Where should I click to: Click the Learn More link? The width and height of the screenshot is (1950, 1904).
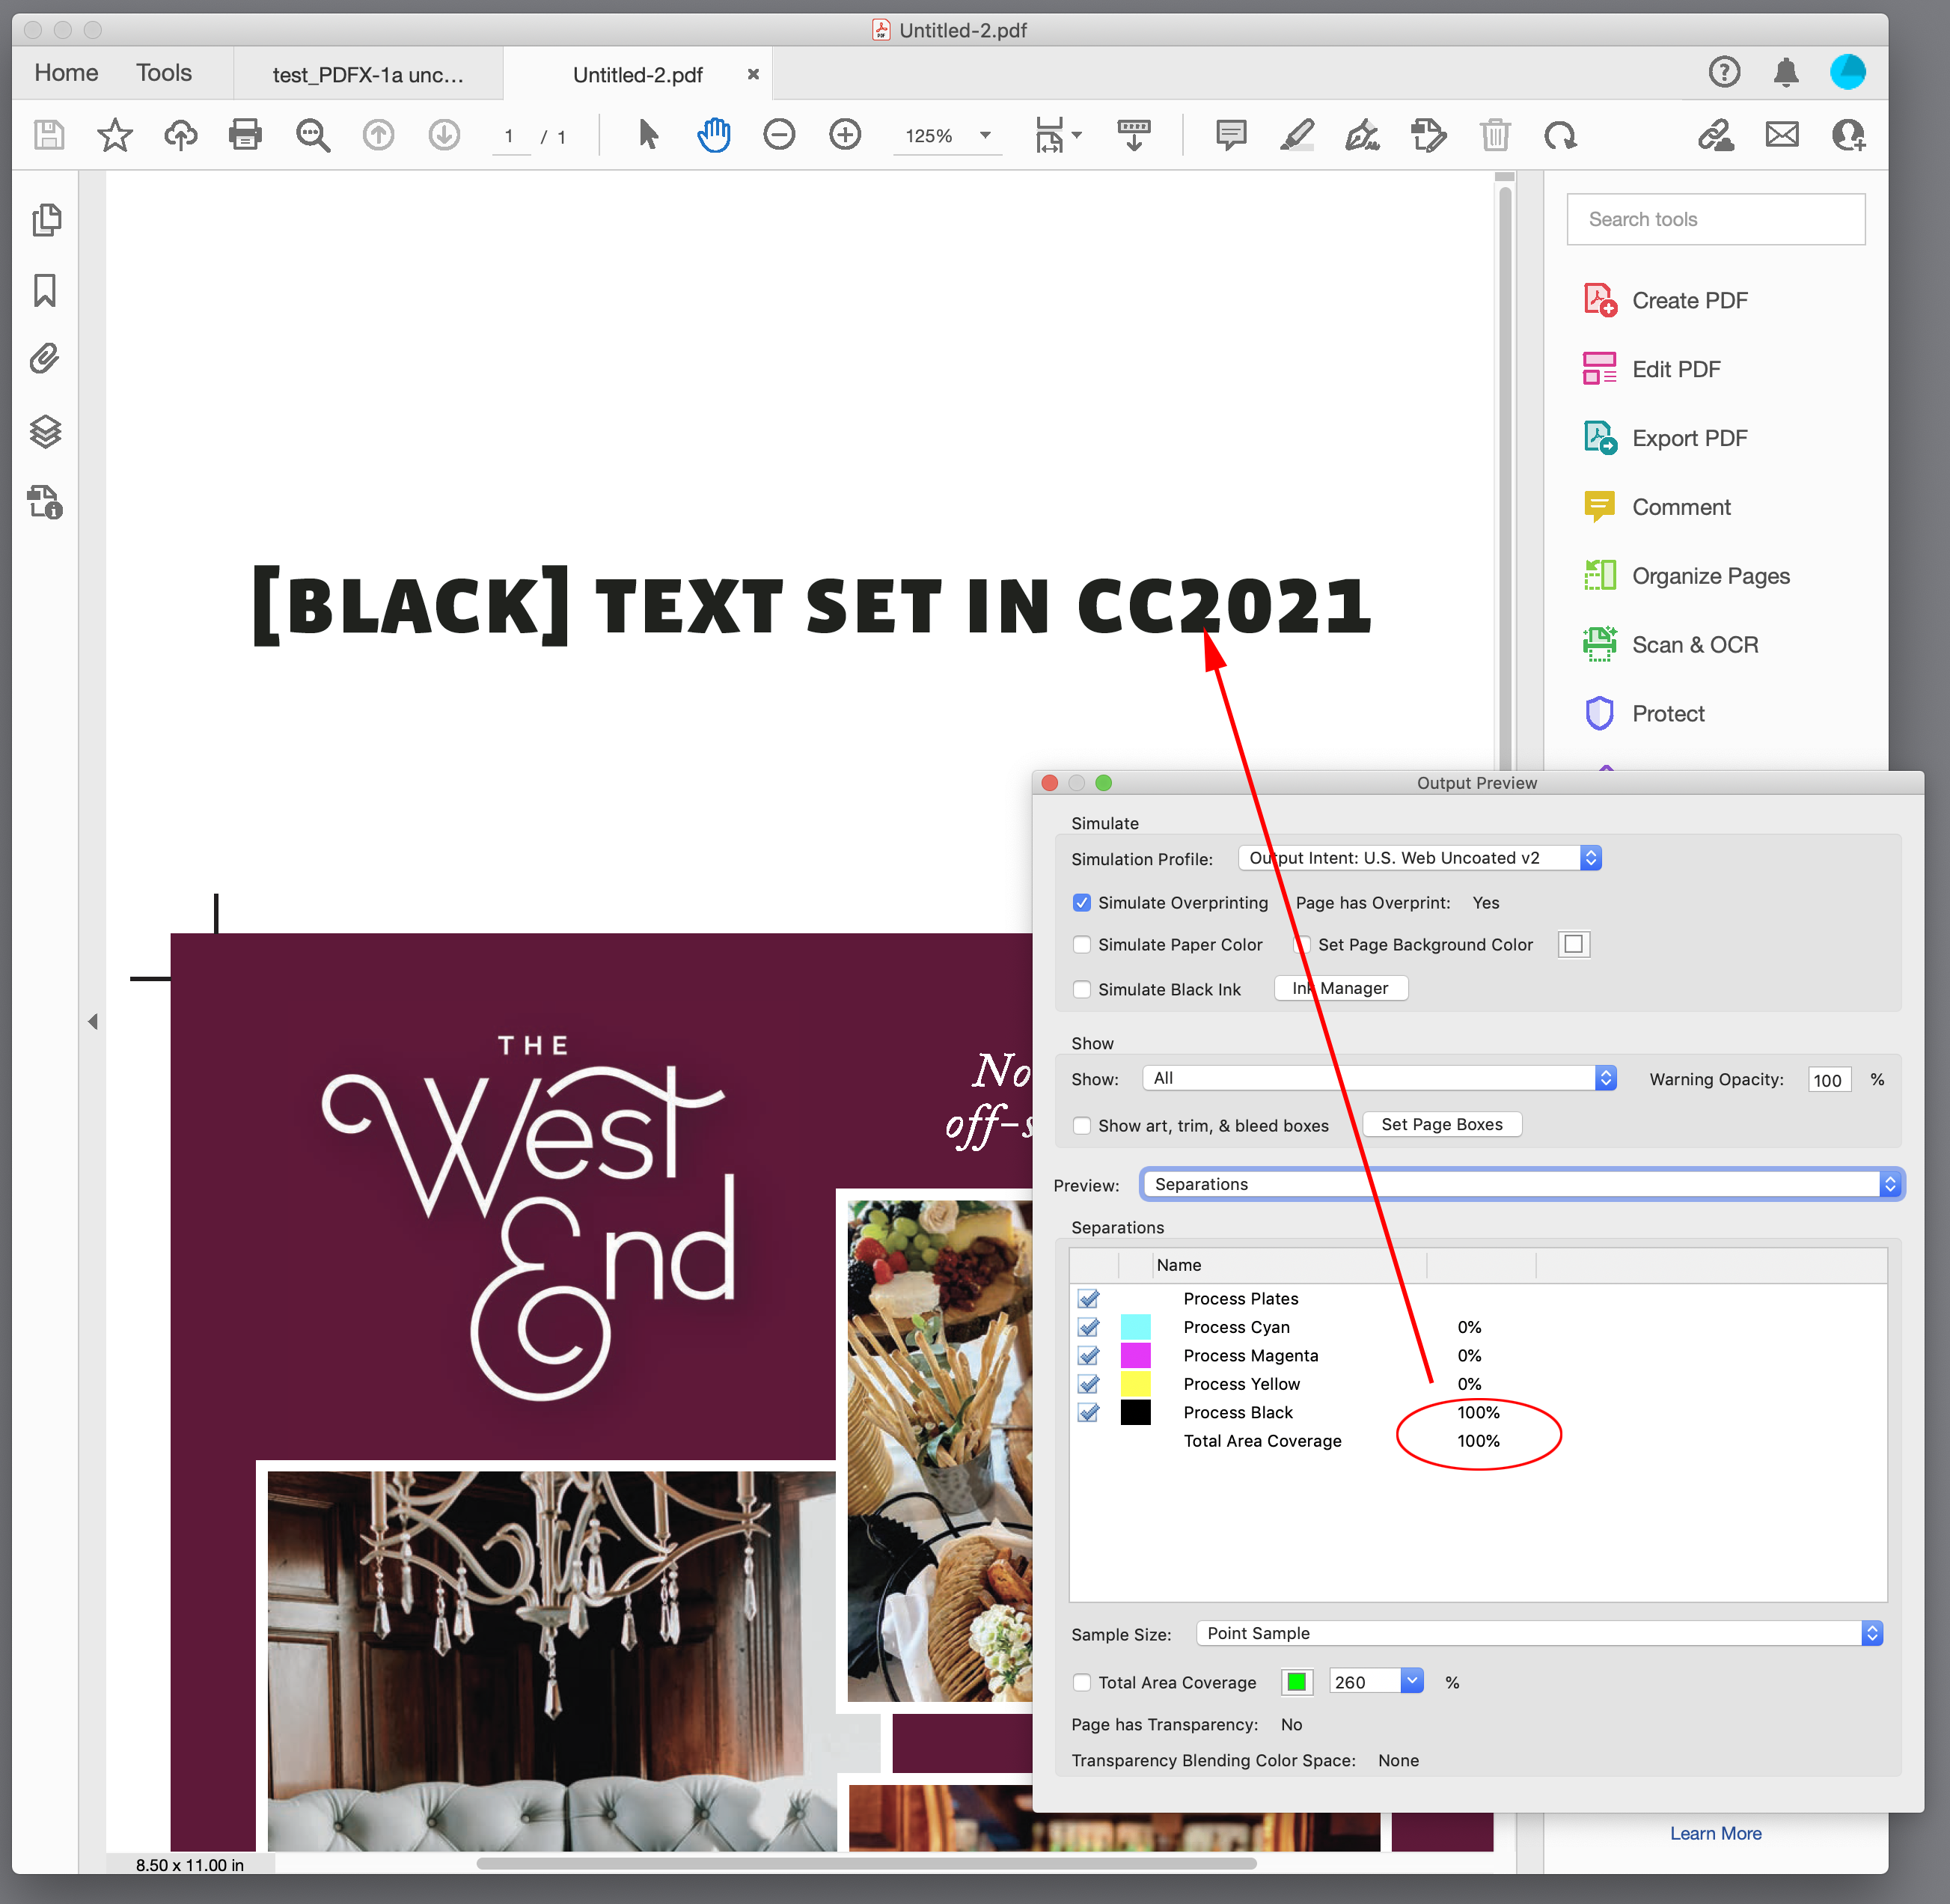[x=1715, y=1833]
